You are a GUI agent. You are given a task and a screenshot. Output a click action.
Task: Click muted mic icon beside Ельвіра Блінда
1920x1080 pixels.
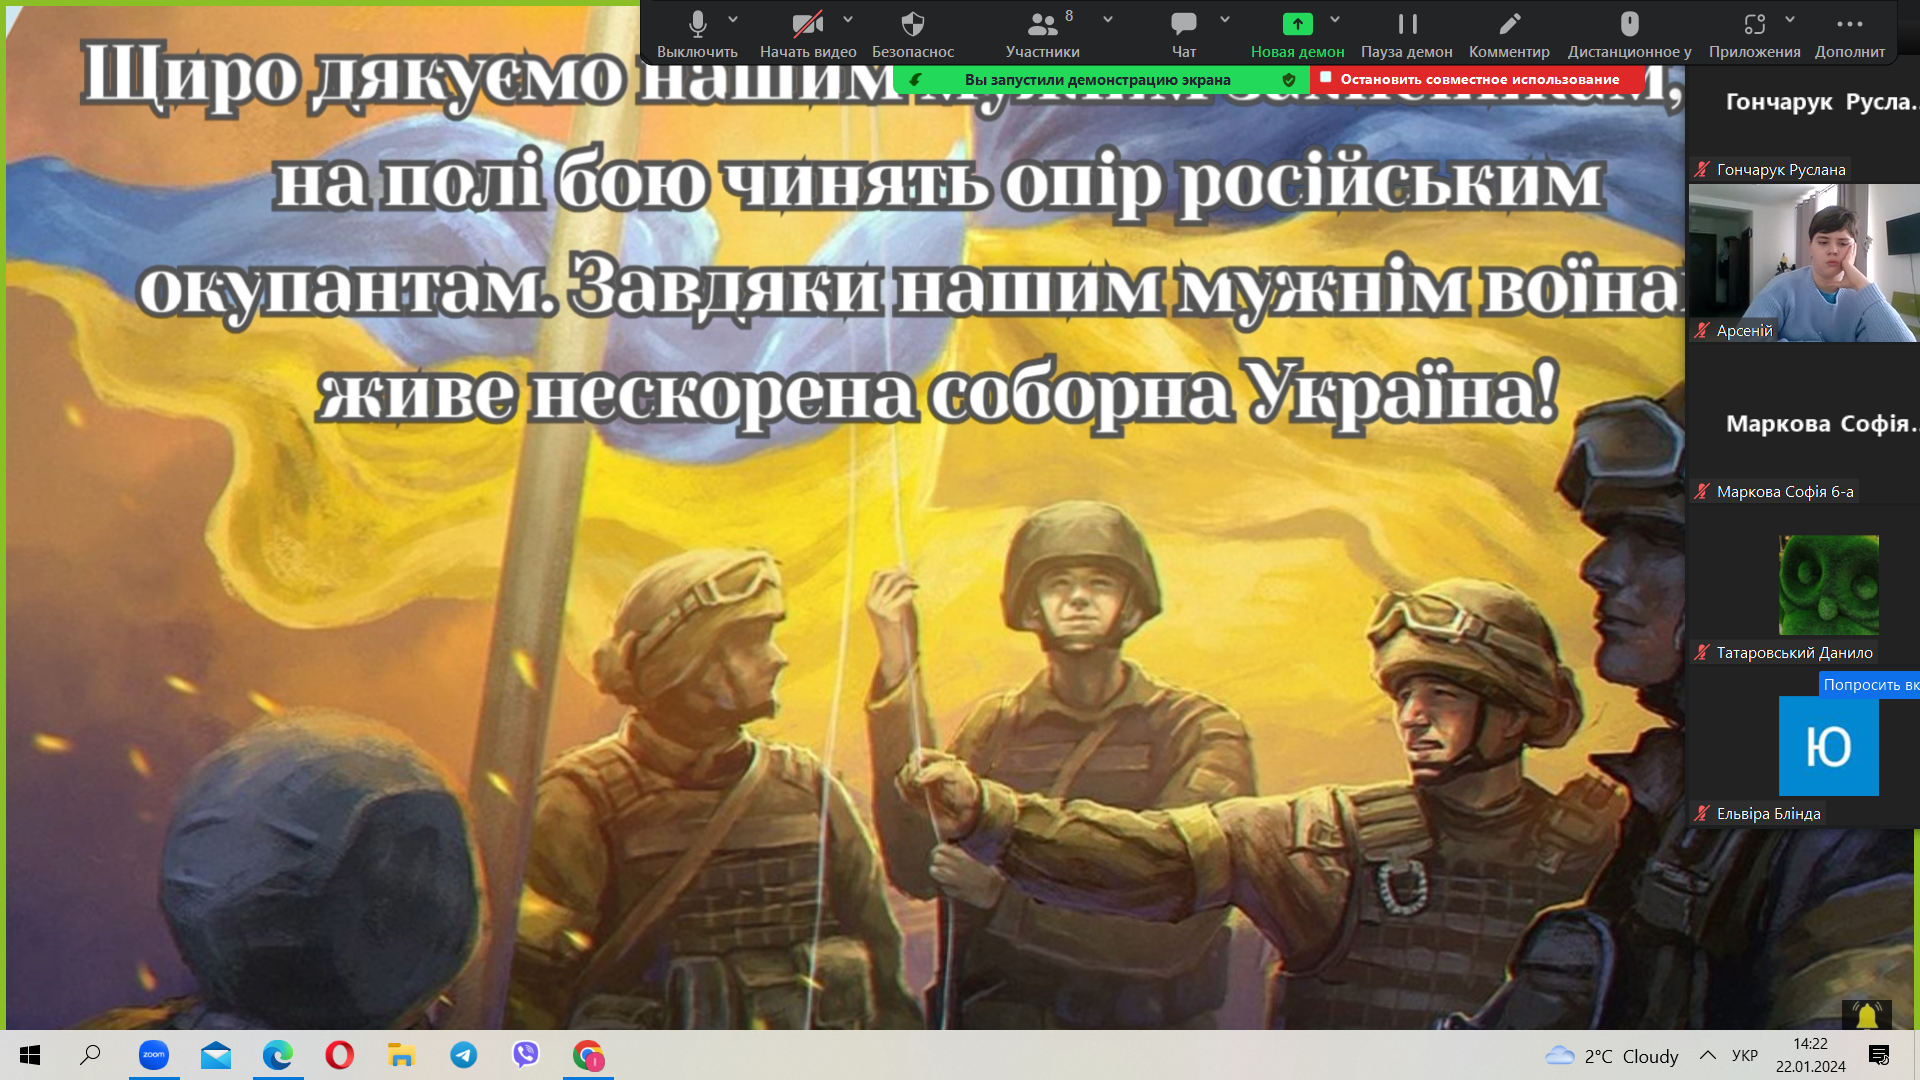1702,813
